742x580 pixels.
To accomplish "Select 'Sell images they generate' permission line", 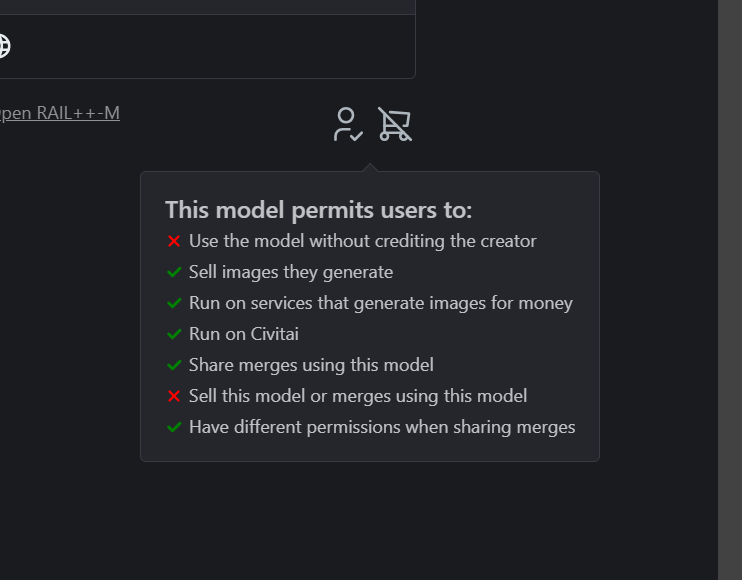I will click(291, 272).
